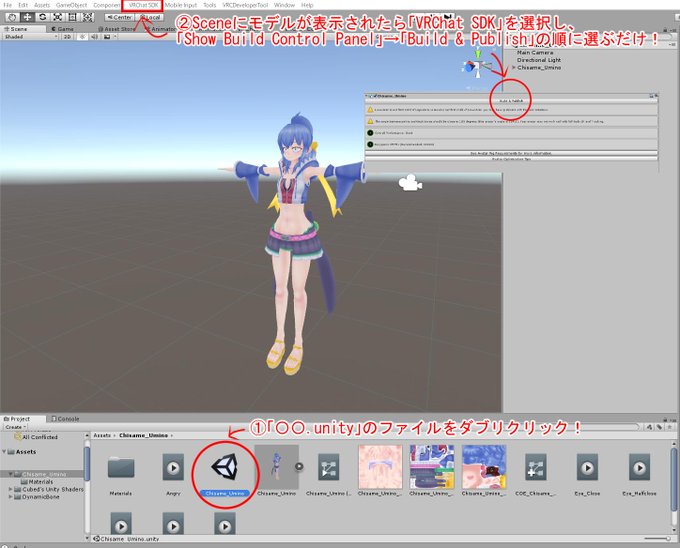The width and height of the screenshot is (680, 548).
Task: Select the Rotate tool in the toolbar
Action: (x=42, y=17)
